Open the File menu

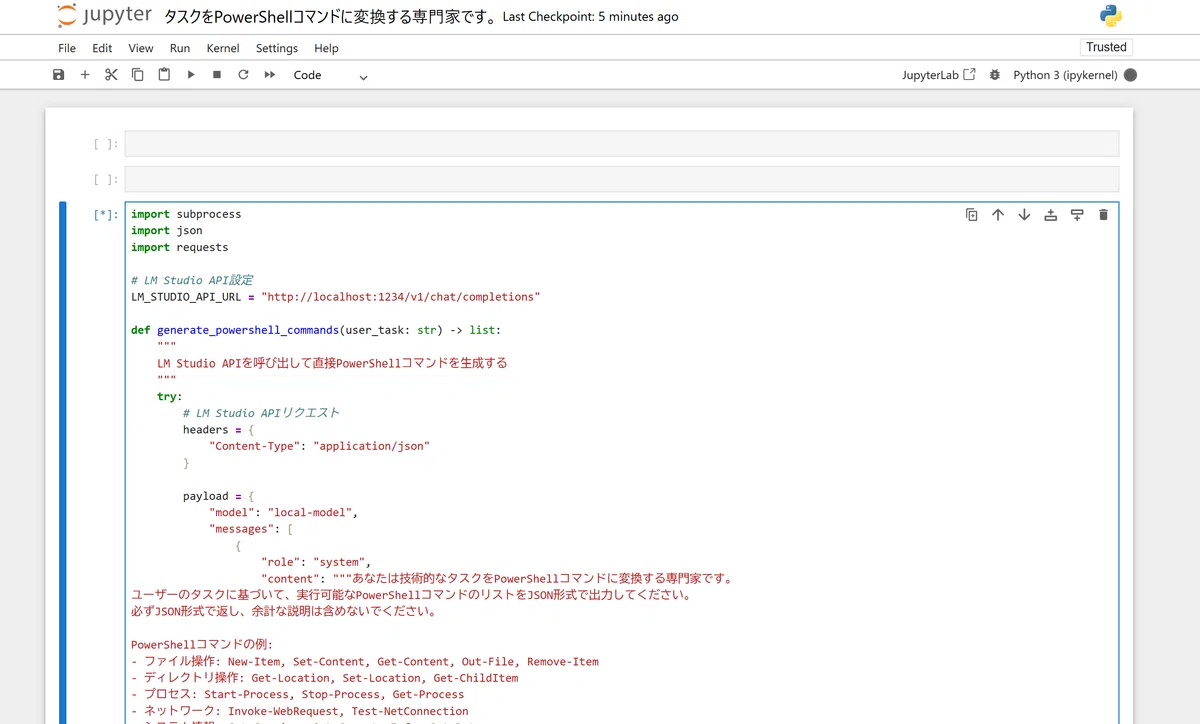(67, 48)
